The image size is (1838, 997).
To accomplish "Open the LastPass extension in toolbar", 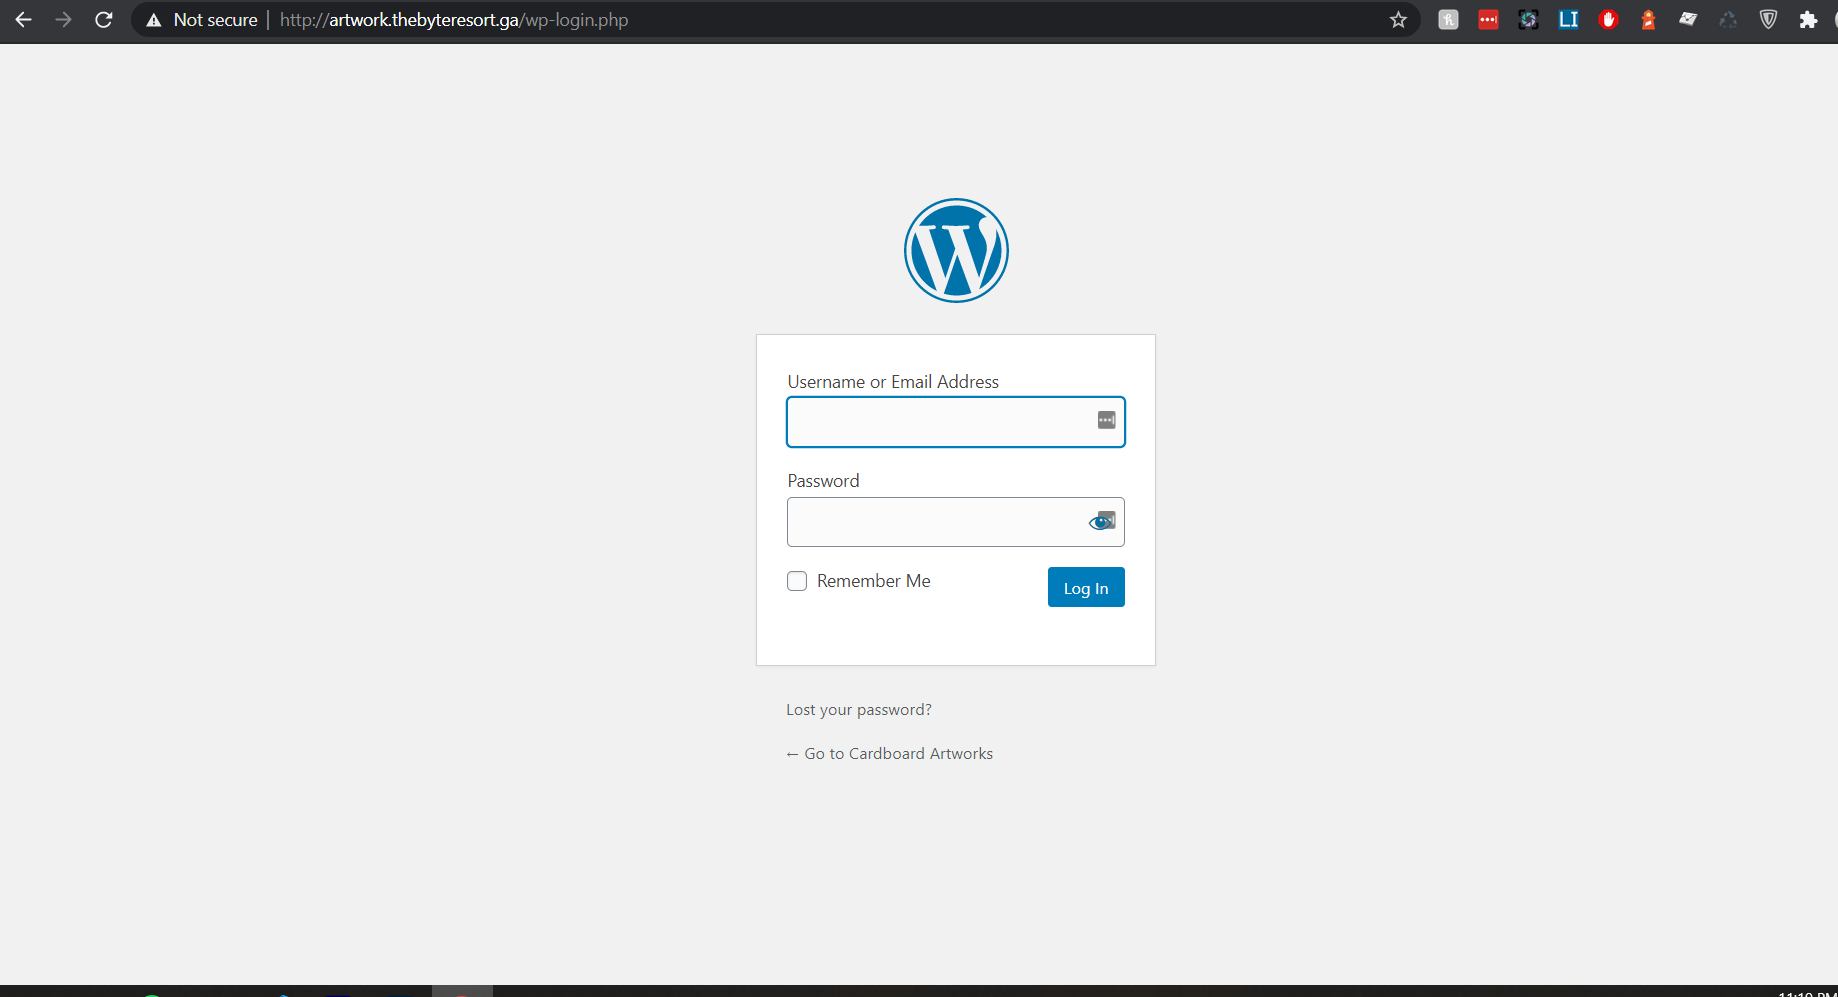I will (1488, 20).
